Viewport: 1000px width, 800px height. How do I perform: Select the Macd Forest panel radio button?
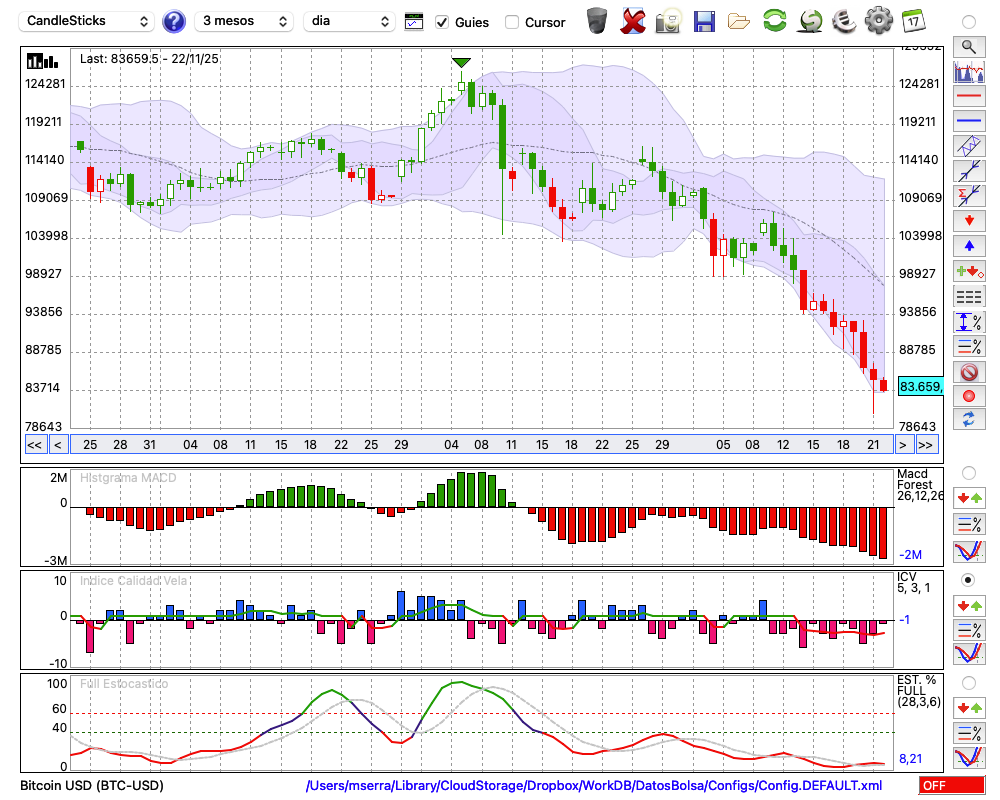[968, 472]
